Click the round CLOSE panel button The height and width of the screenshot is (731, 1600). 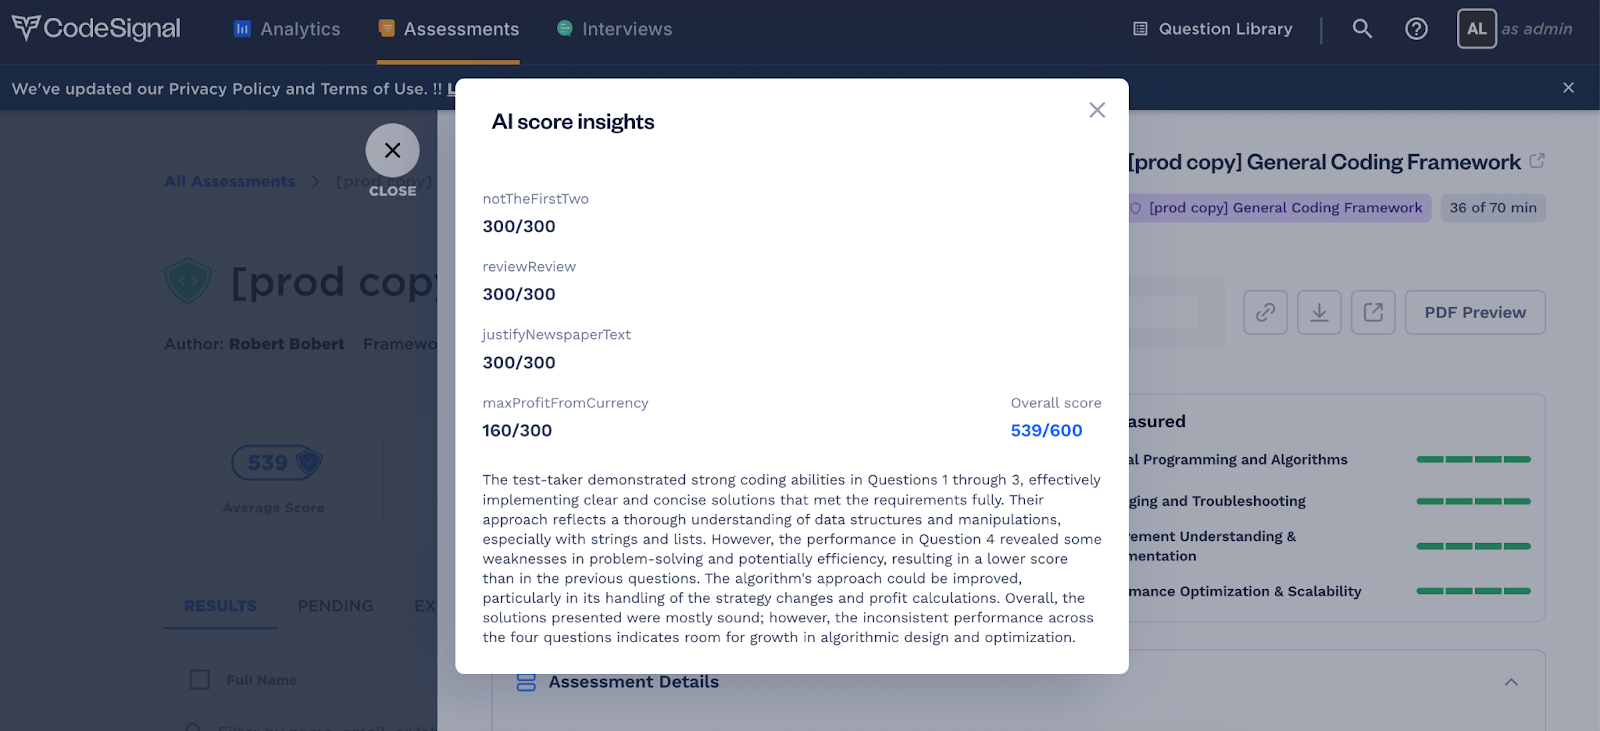point(392,150)
